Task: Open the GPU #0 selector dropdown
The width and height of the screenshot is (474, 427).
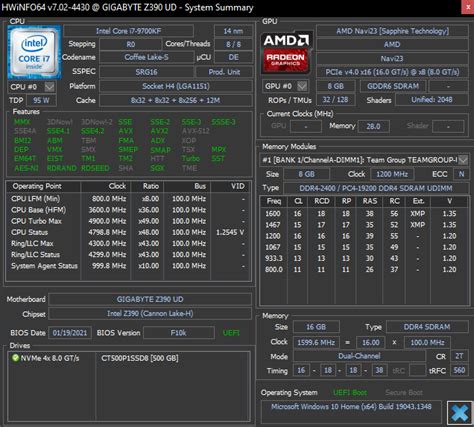Action: (x=302, y=86)
